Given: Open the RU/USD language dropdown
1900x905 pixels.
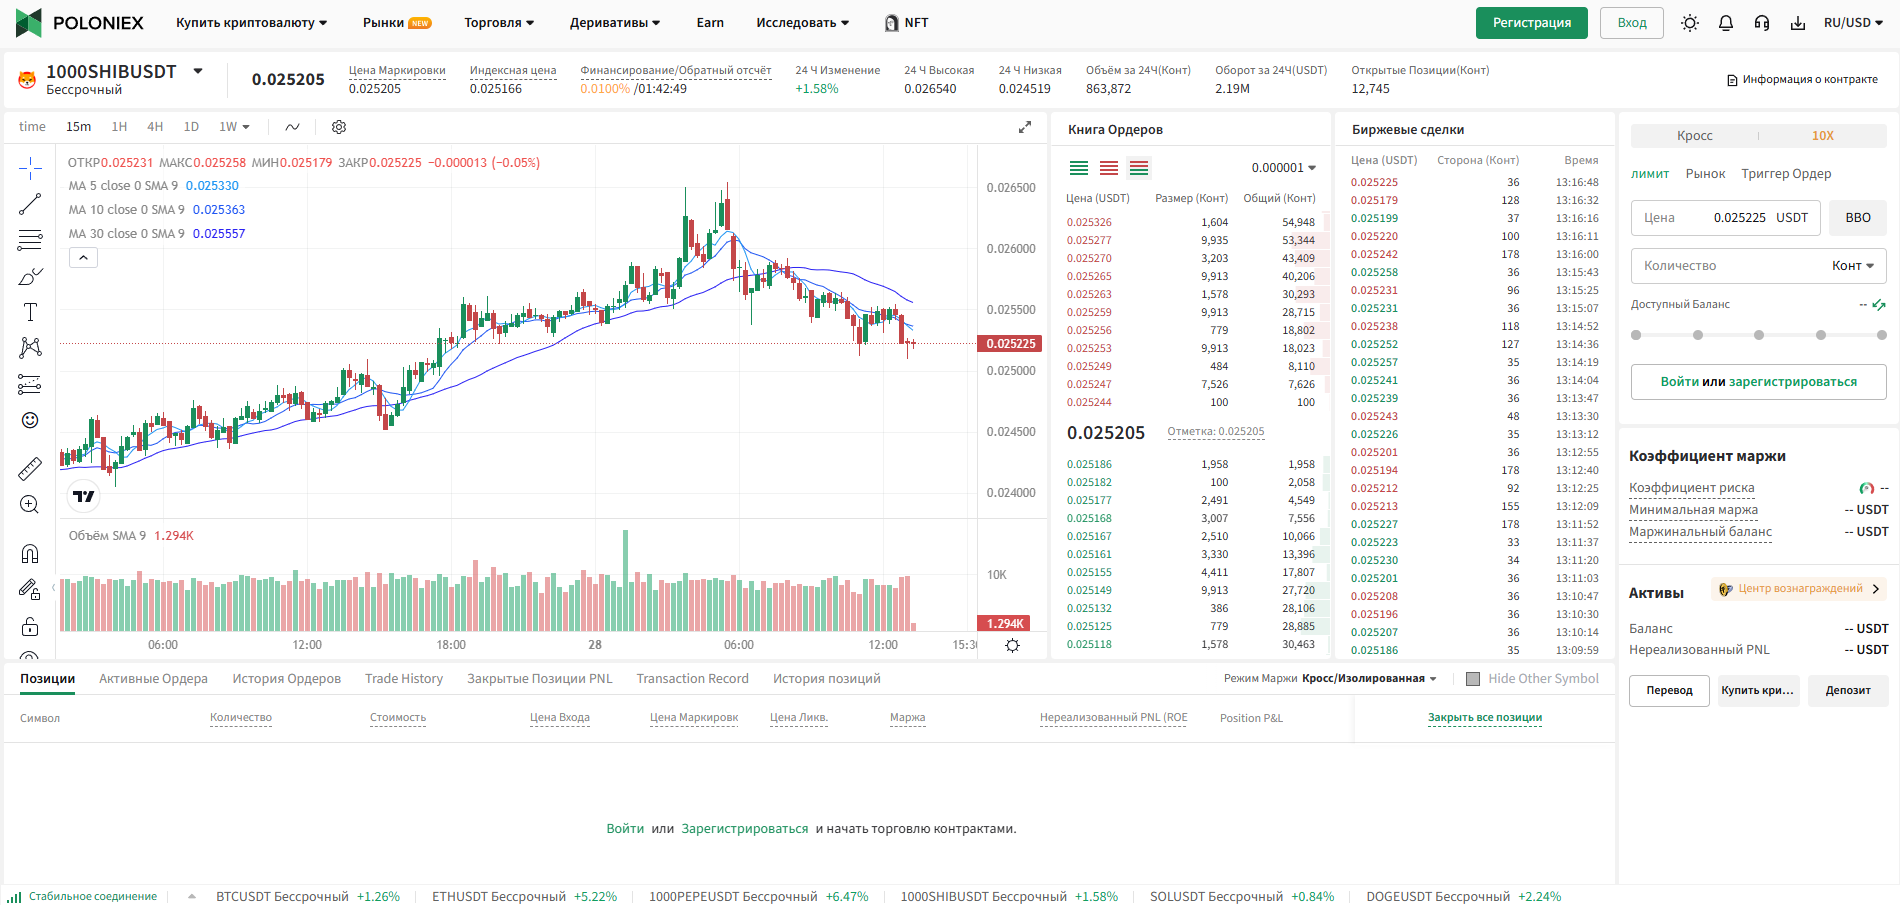Looking at the screenshot, I should pyautogui.click(x=1853, y=23).
